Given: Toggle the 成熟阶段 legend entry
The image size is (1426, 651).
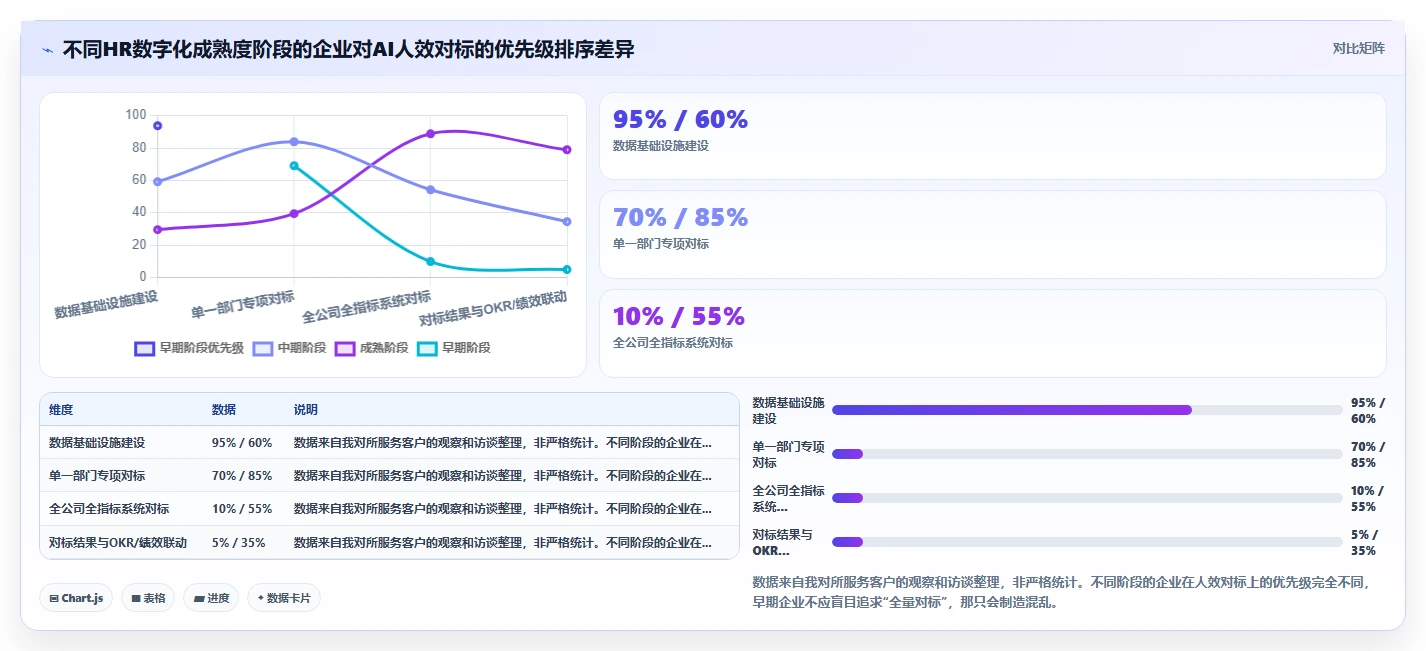Looking at the screenshot, I should (x=371, y=348).
